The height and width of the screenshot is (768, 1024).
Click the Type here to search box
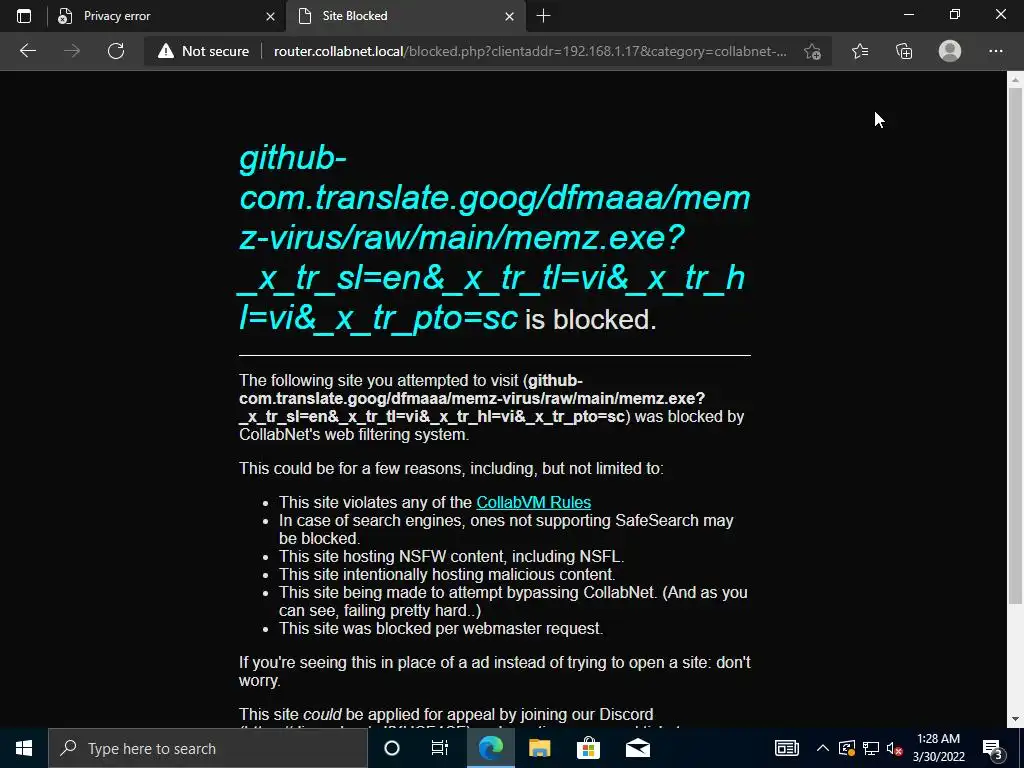click(208, 748)
